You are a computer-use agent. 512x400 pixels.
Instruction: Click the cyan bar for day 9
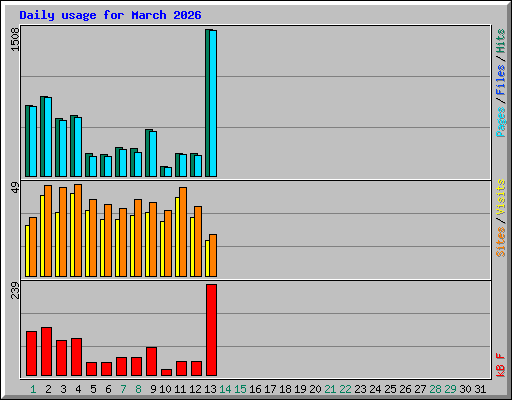tap(153, 154)
